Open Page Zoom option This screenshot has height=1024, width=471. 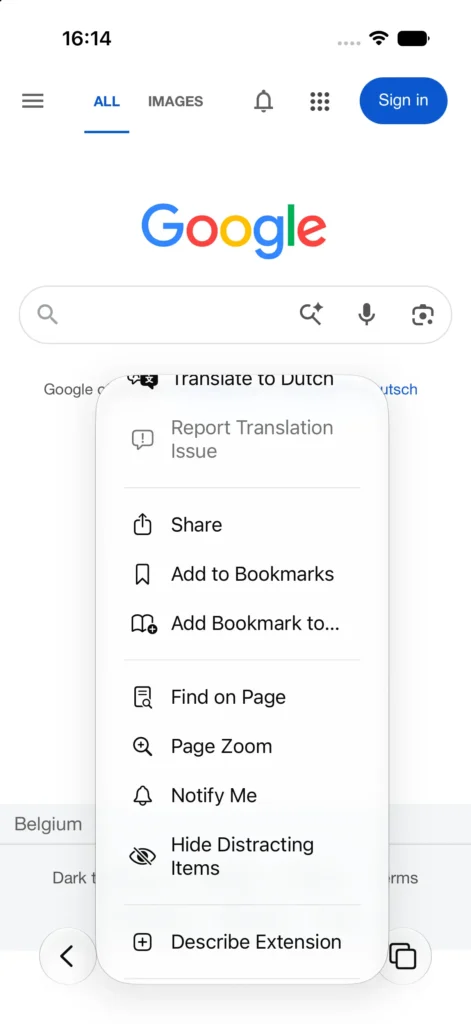(x=242, y=746)
